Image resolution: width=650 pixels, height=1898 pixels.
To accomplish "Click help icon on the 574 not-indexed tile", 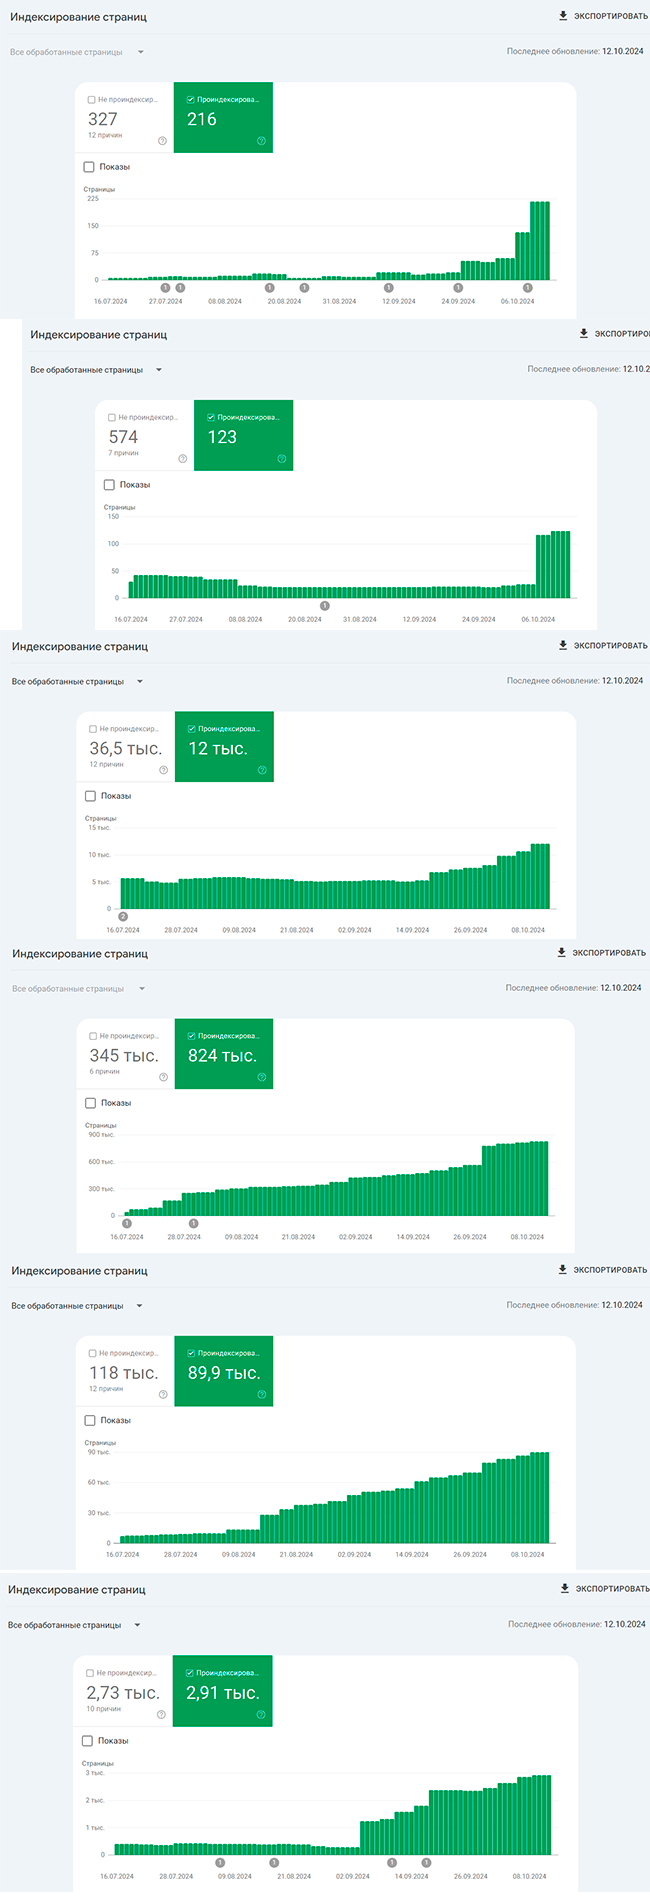I will [x=182, y=459].
